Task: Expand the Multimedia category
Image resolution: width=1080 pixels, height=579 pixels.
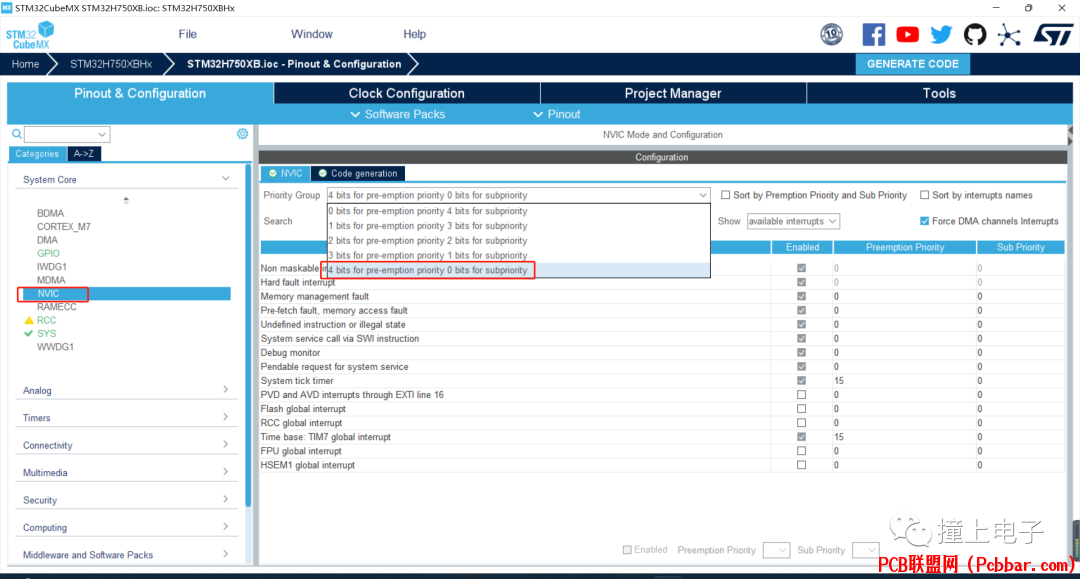Action: (x=225, y=472)
